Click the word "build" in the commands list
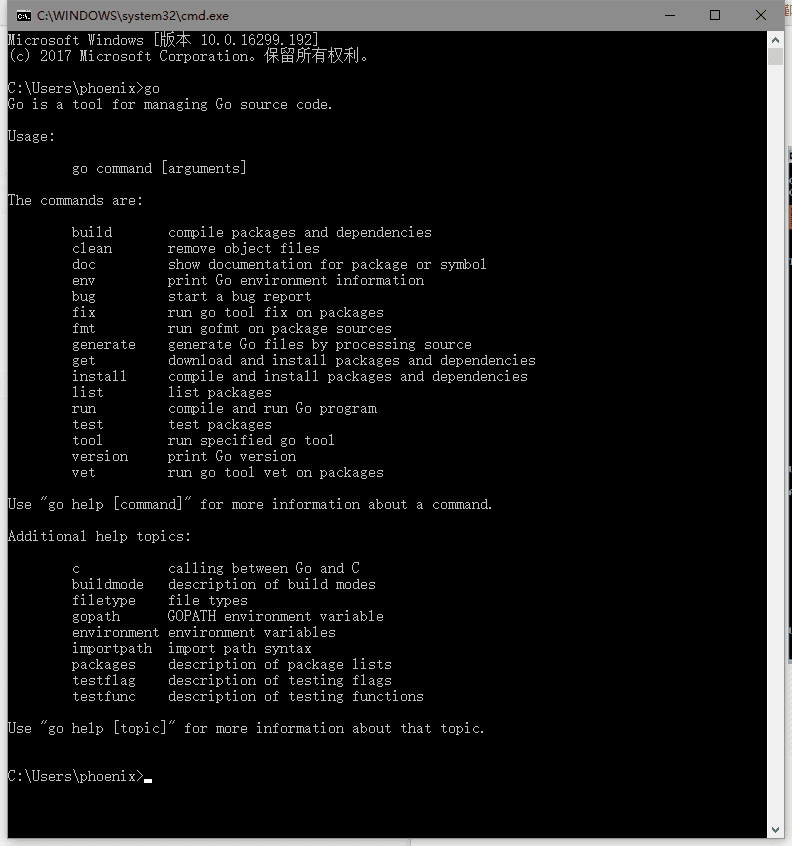 [92, 233]
